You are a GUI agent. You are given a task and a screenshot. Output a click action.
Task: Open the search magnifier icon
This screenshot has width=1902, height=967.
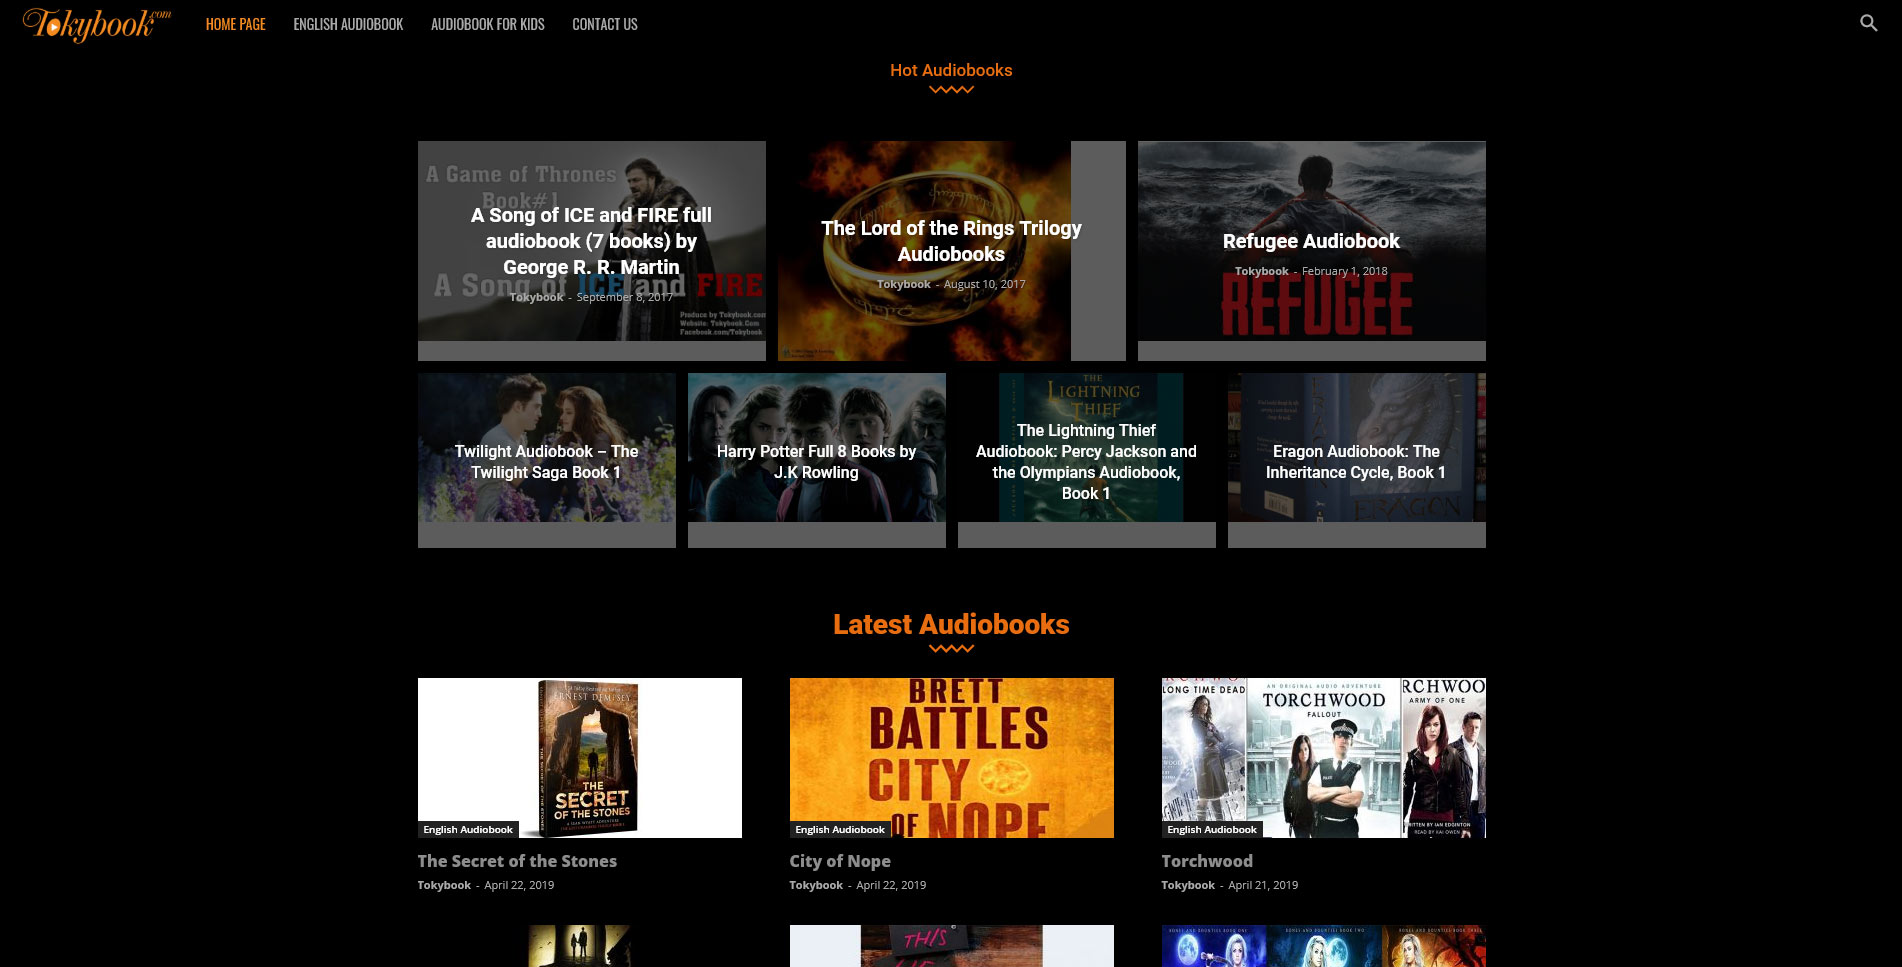pos(1868,23)
